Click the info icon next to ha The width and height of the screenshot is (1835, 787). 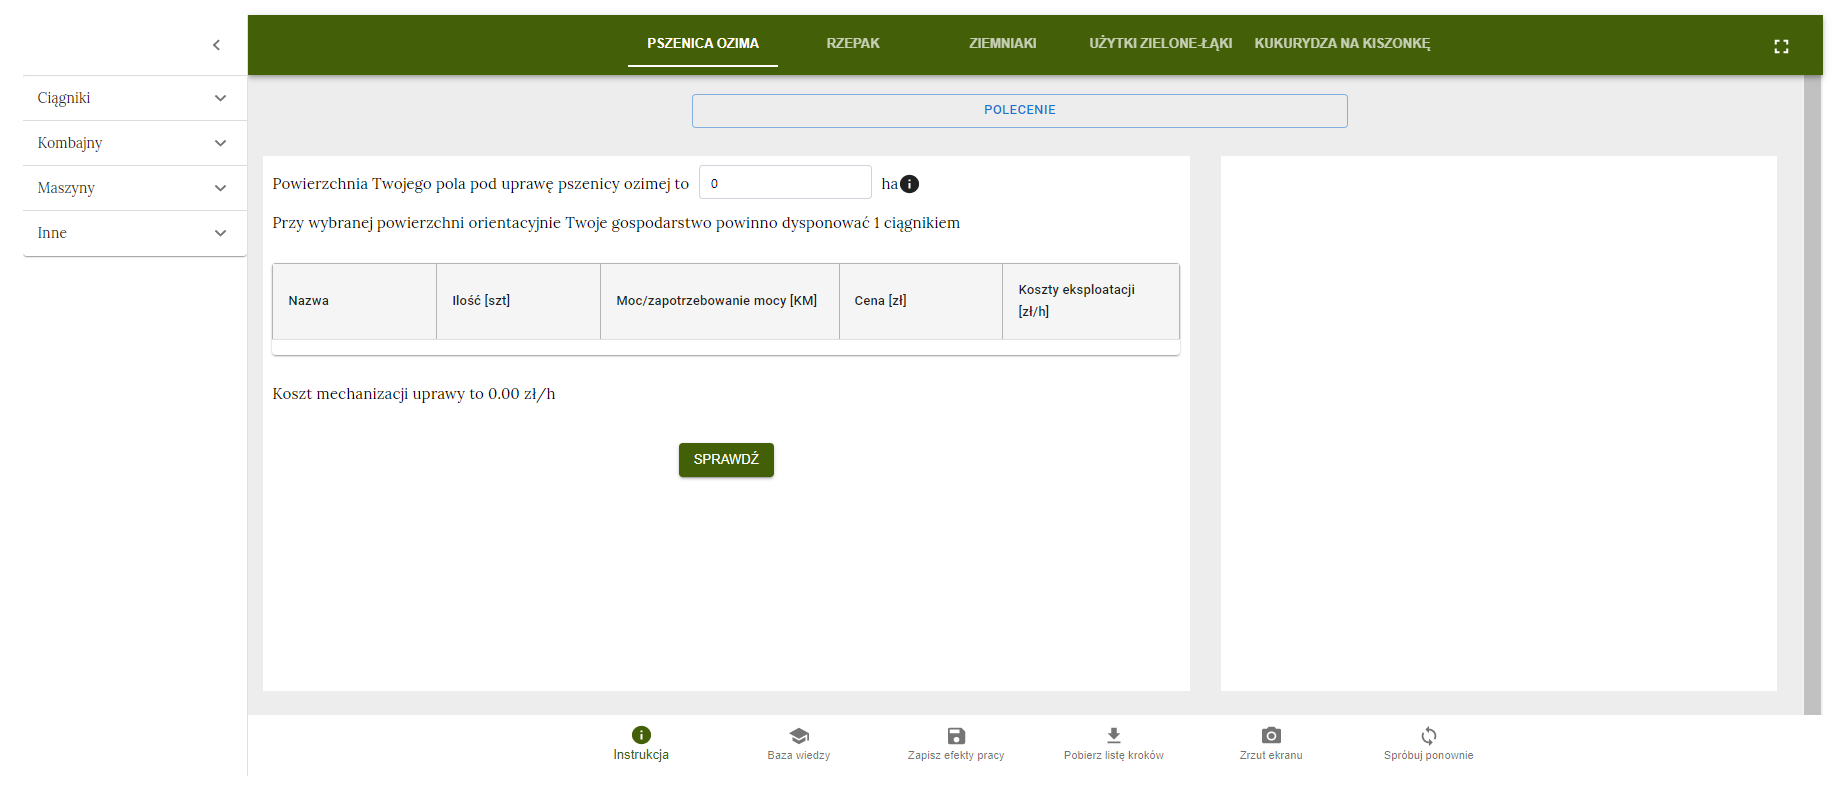[909, 184]
